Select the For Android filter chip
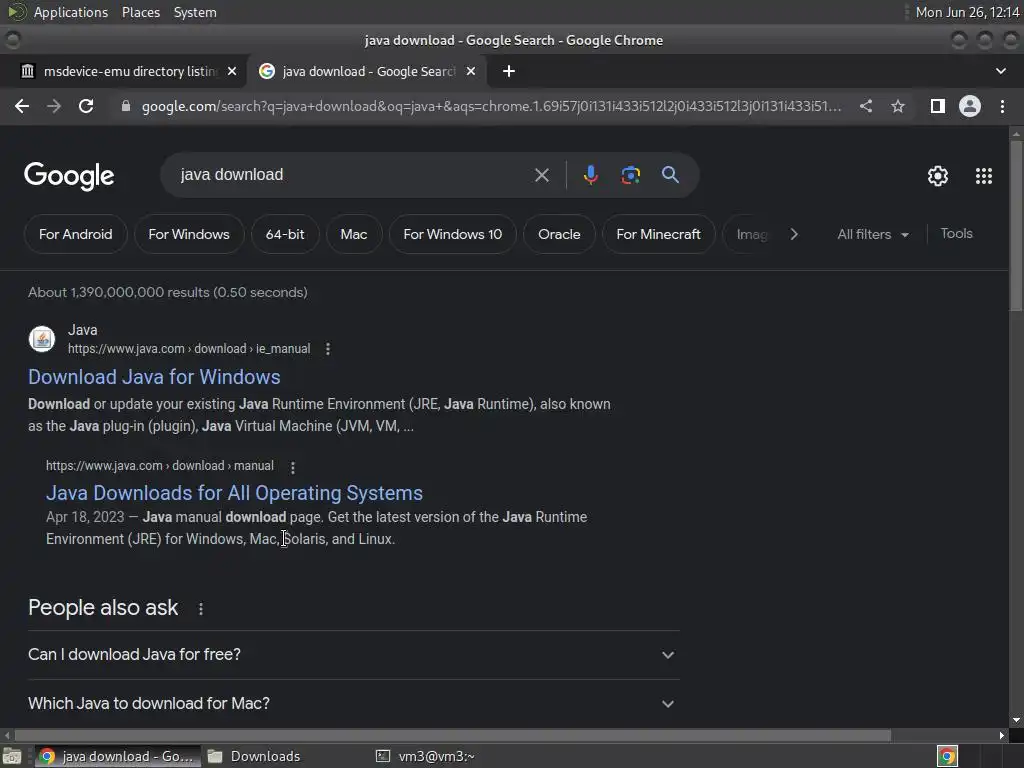 pos(75,234)
